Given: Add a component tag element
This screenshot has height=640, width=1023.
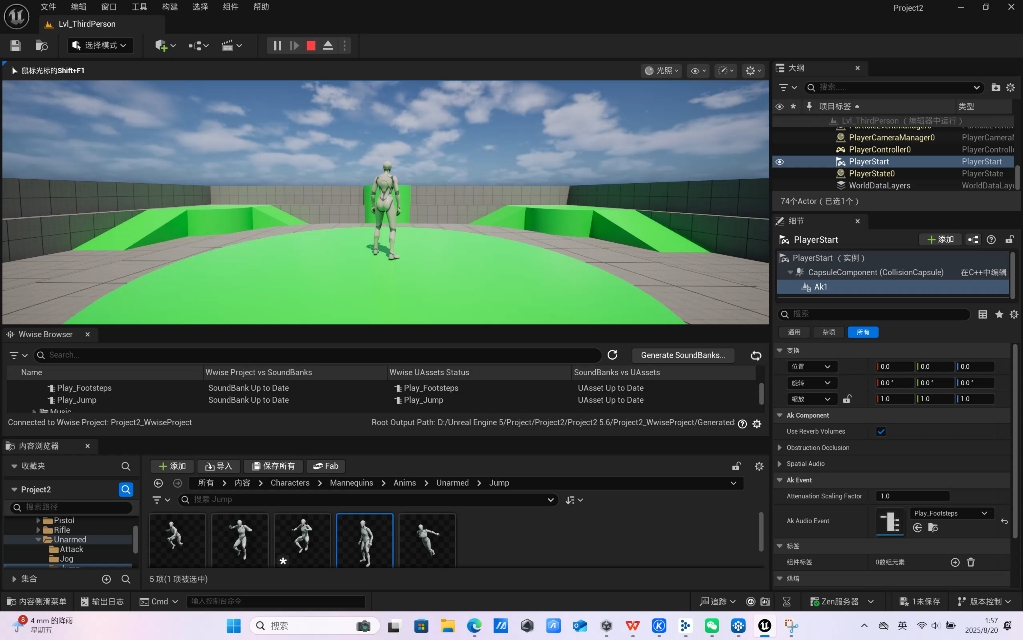Looking at the screenshot, I should point(955,562).
